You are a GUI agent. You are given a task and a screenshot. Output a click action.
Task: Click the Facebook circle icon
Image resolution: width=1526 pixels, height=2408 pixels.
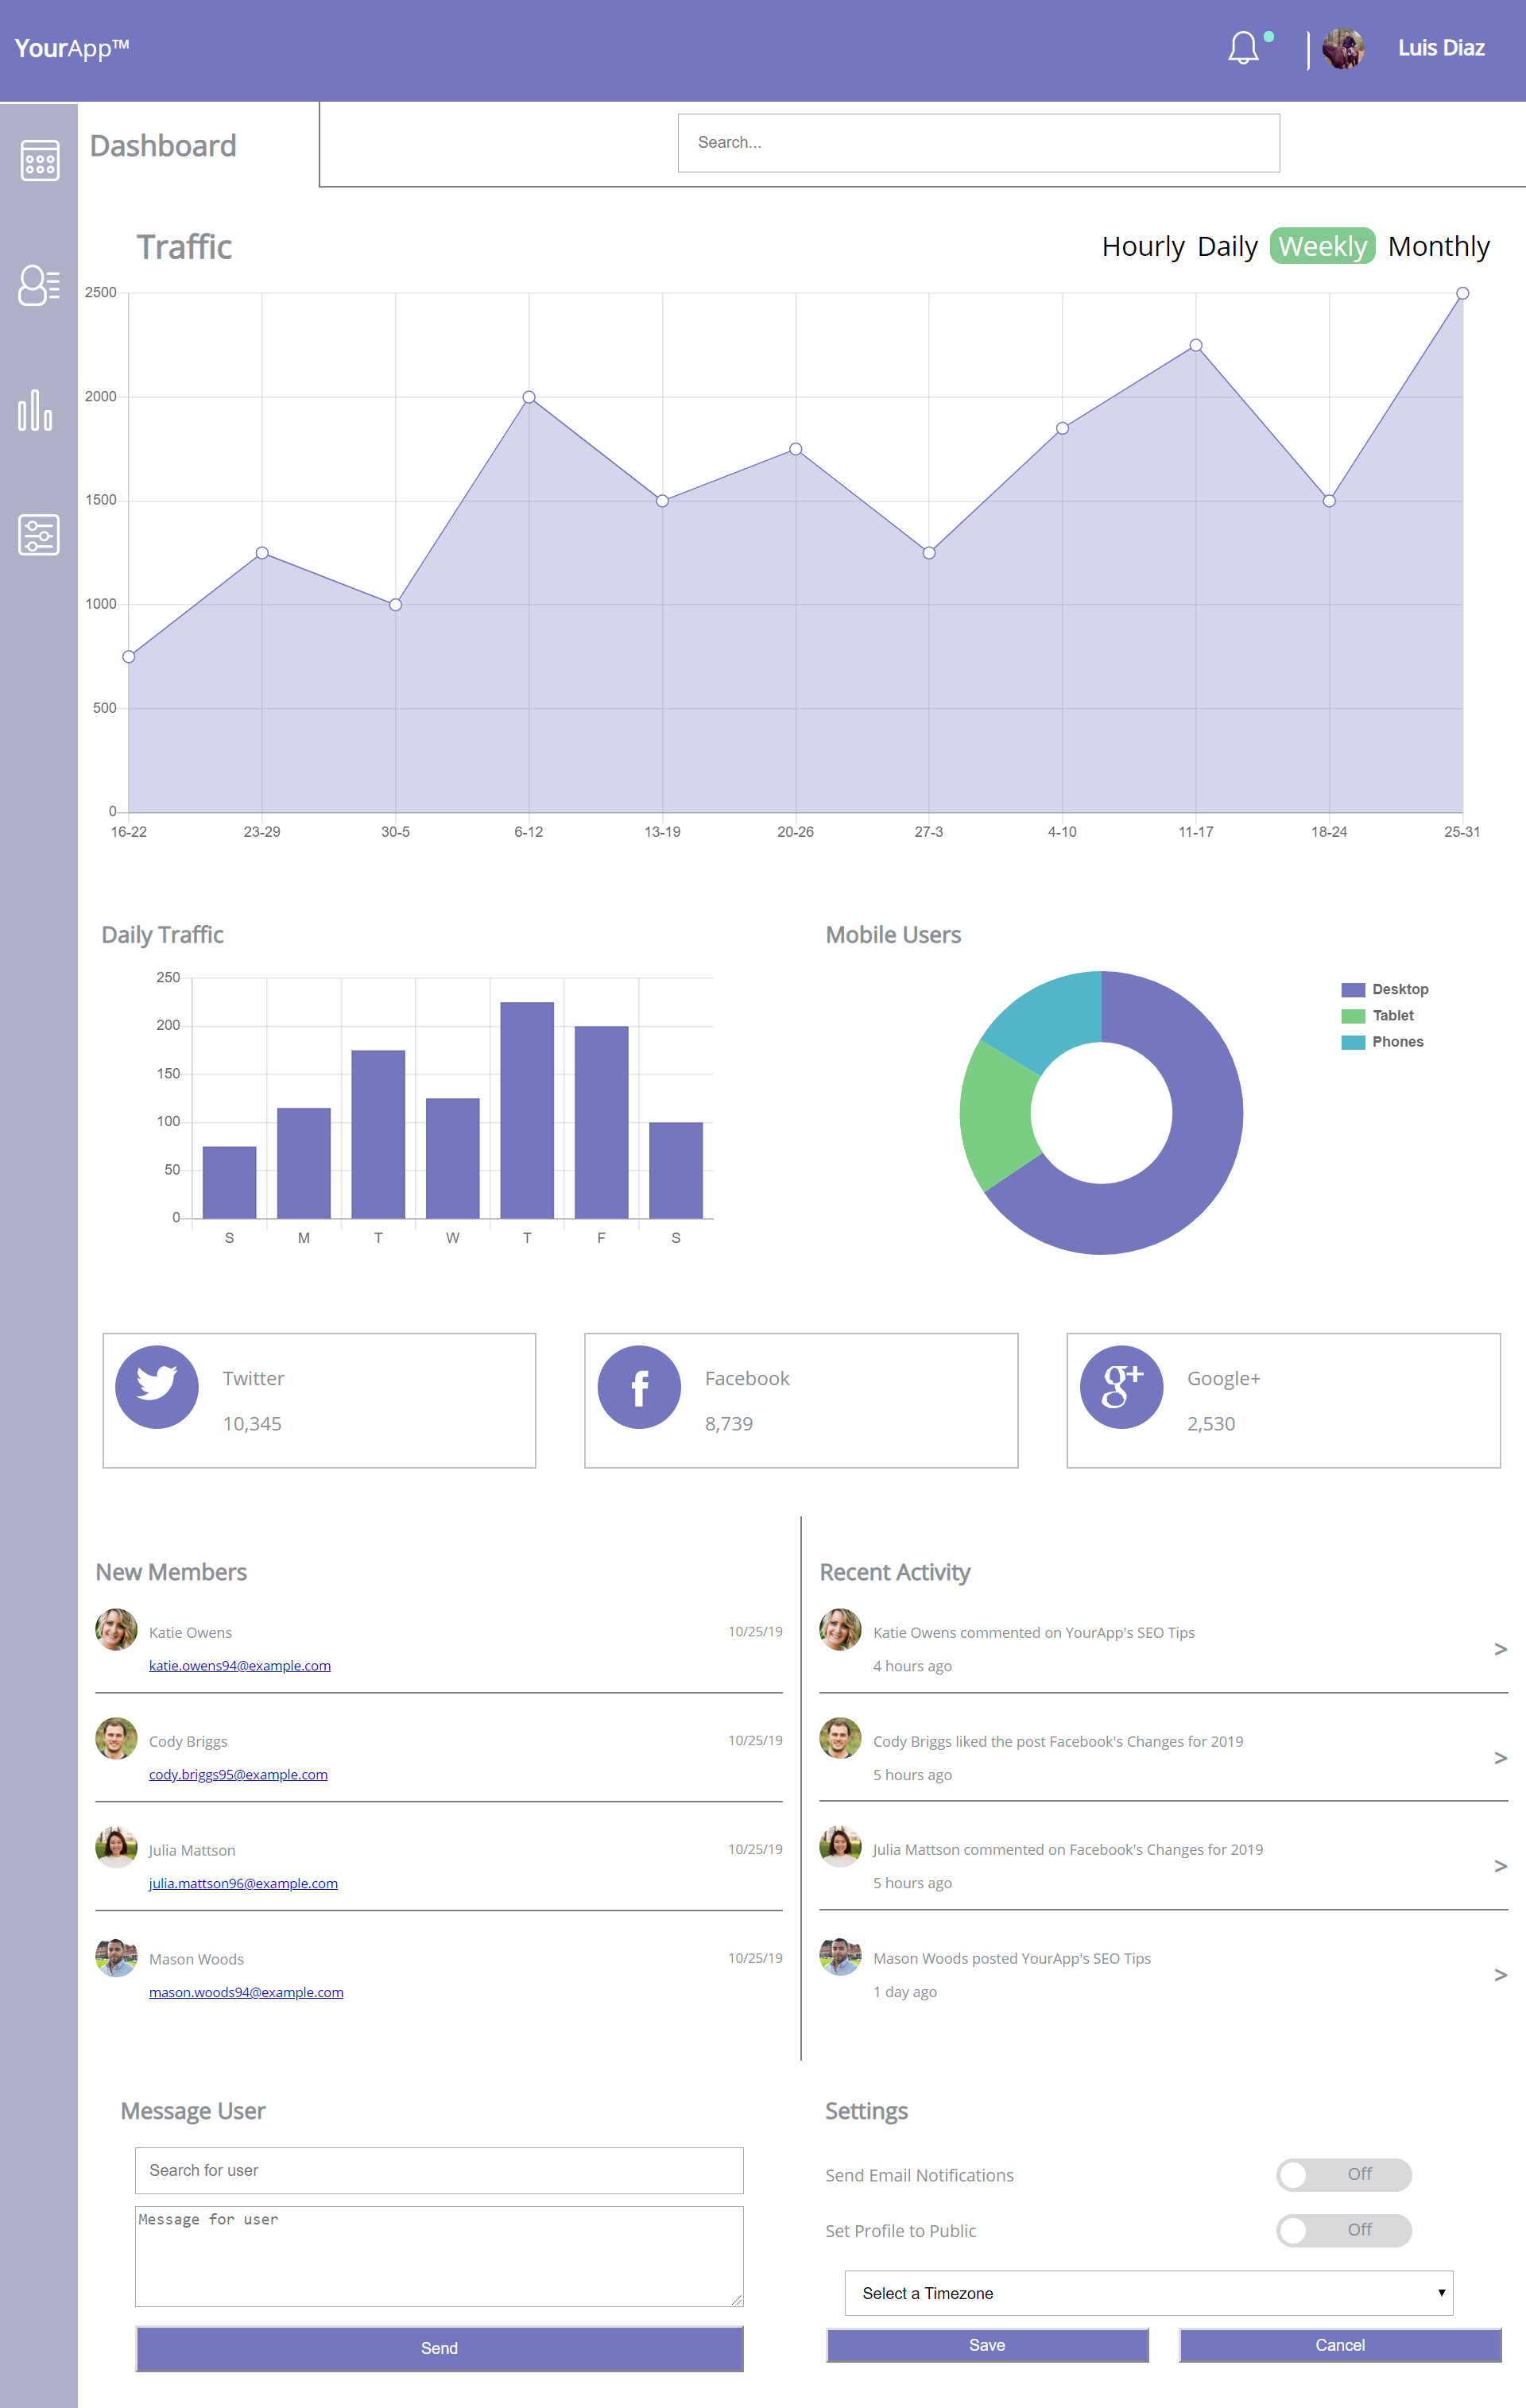point(639,1386)
